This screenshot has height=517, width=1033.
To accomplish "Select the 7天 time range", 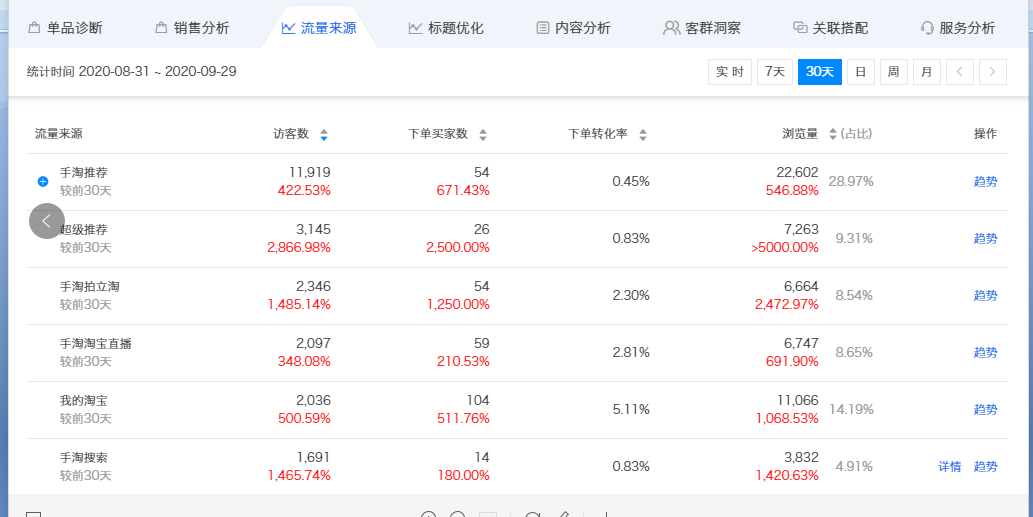I will 774,72.
